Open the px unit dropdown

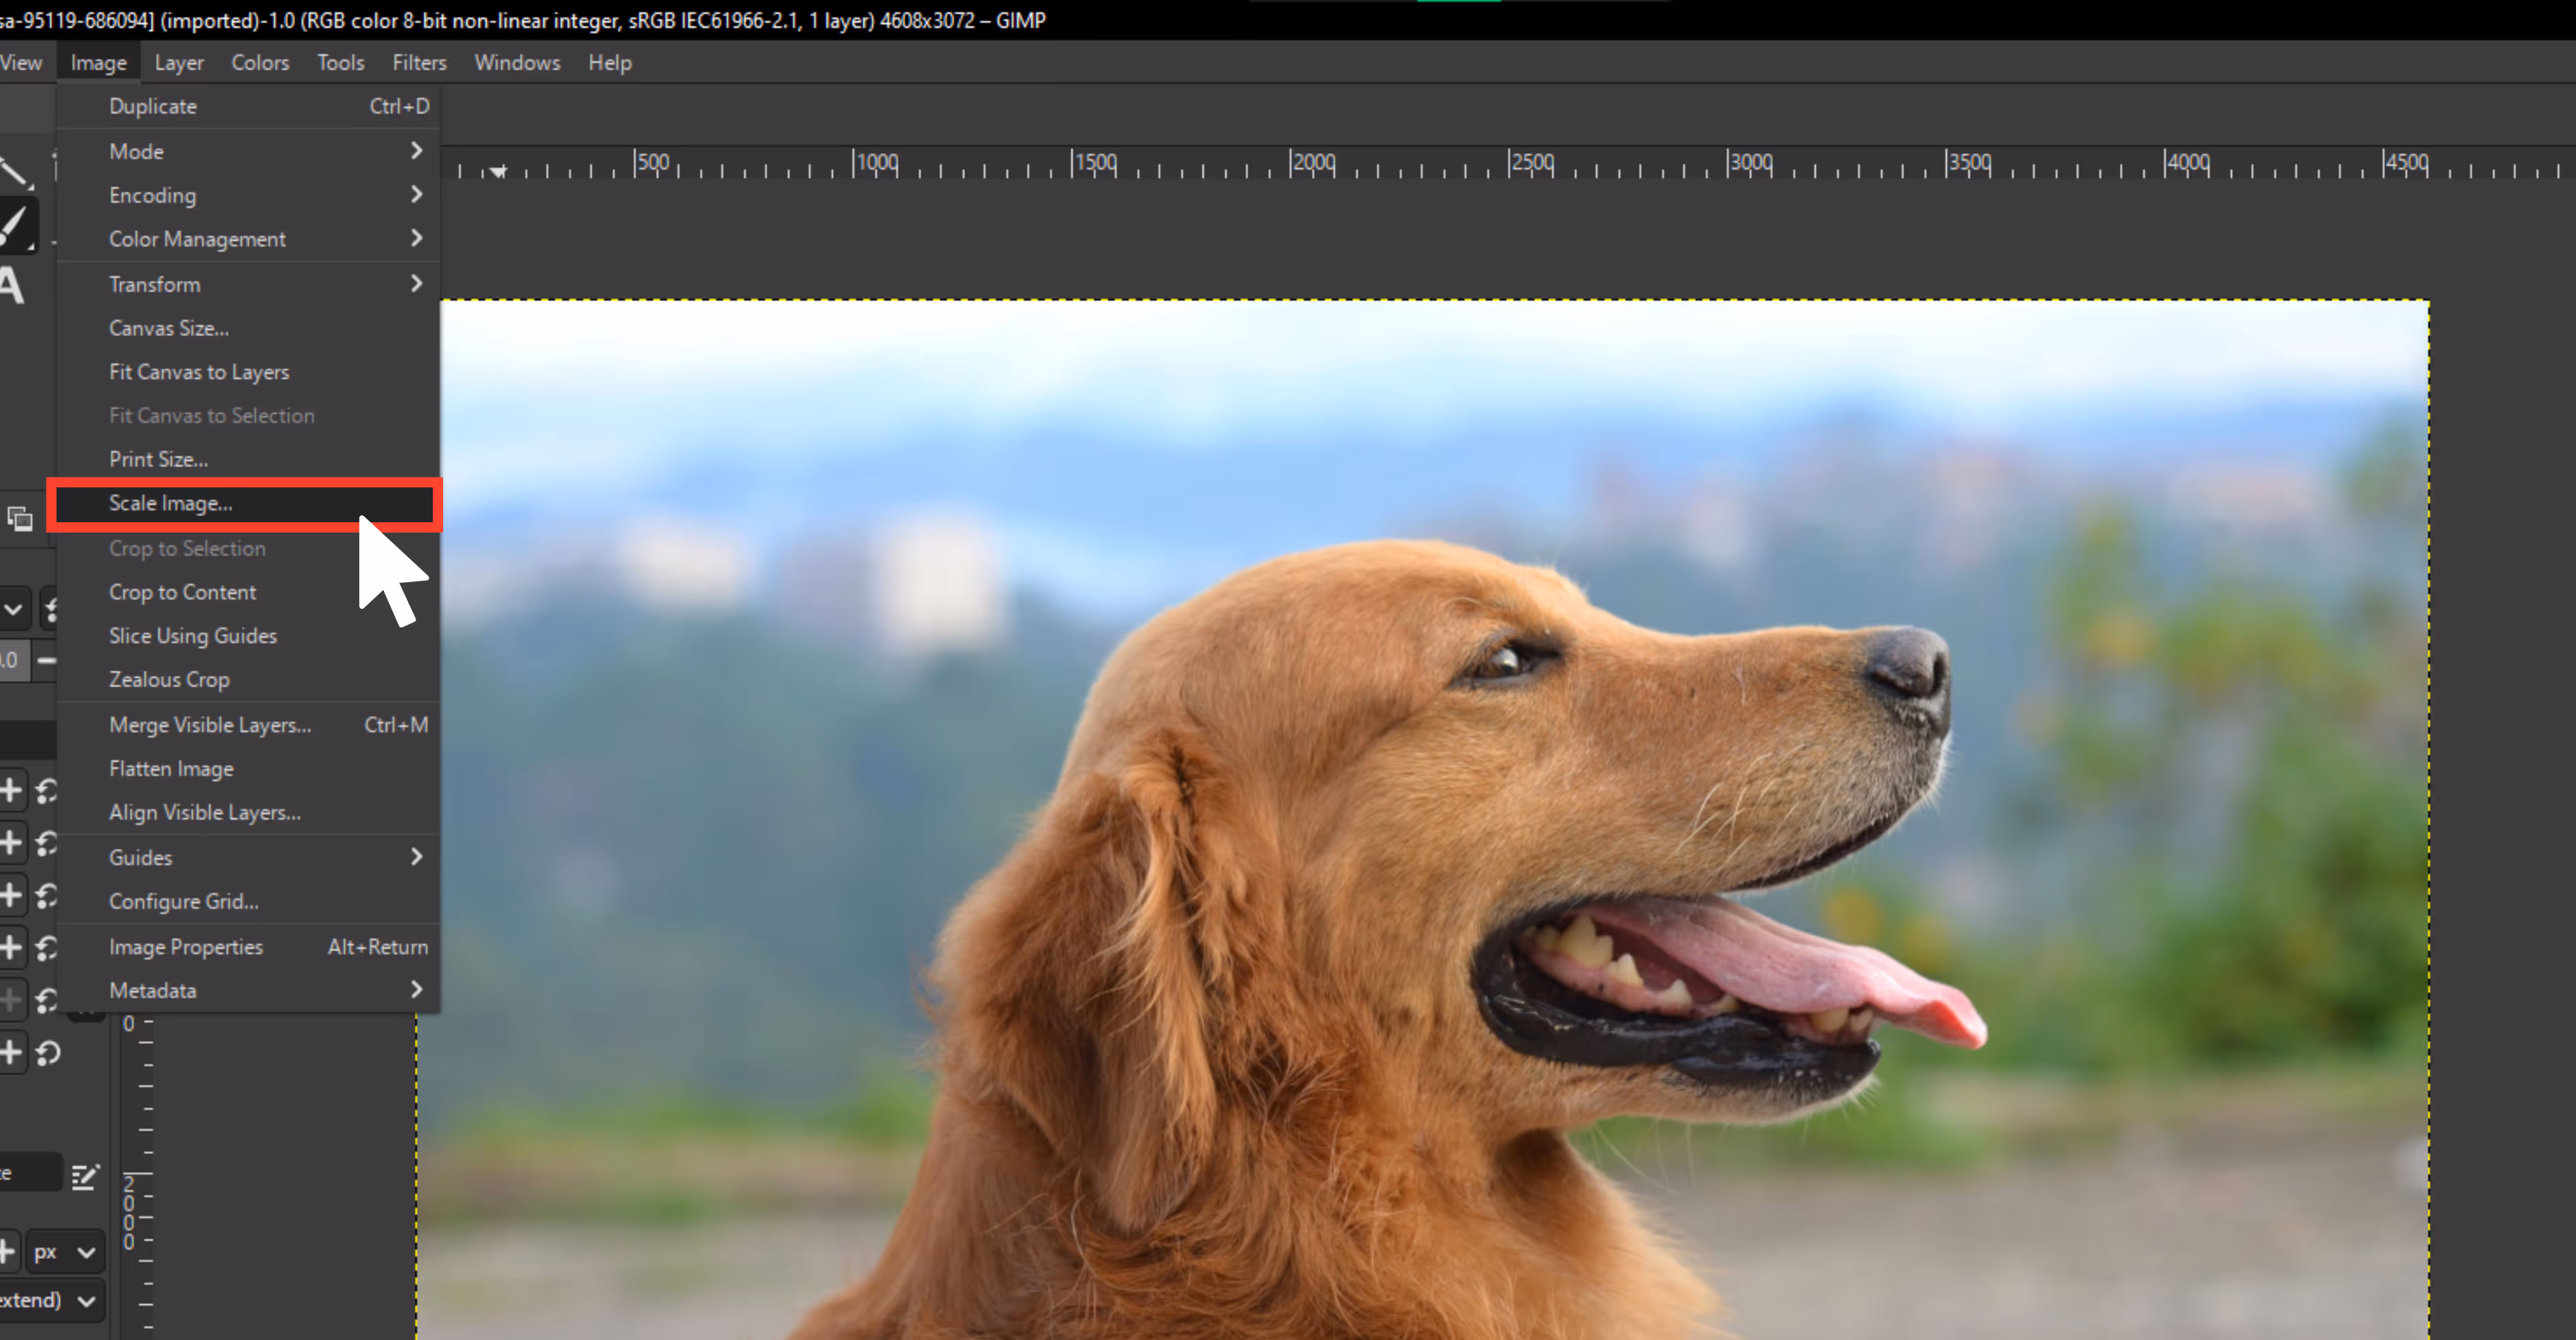(x=65, y=1252)
